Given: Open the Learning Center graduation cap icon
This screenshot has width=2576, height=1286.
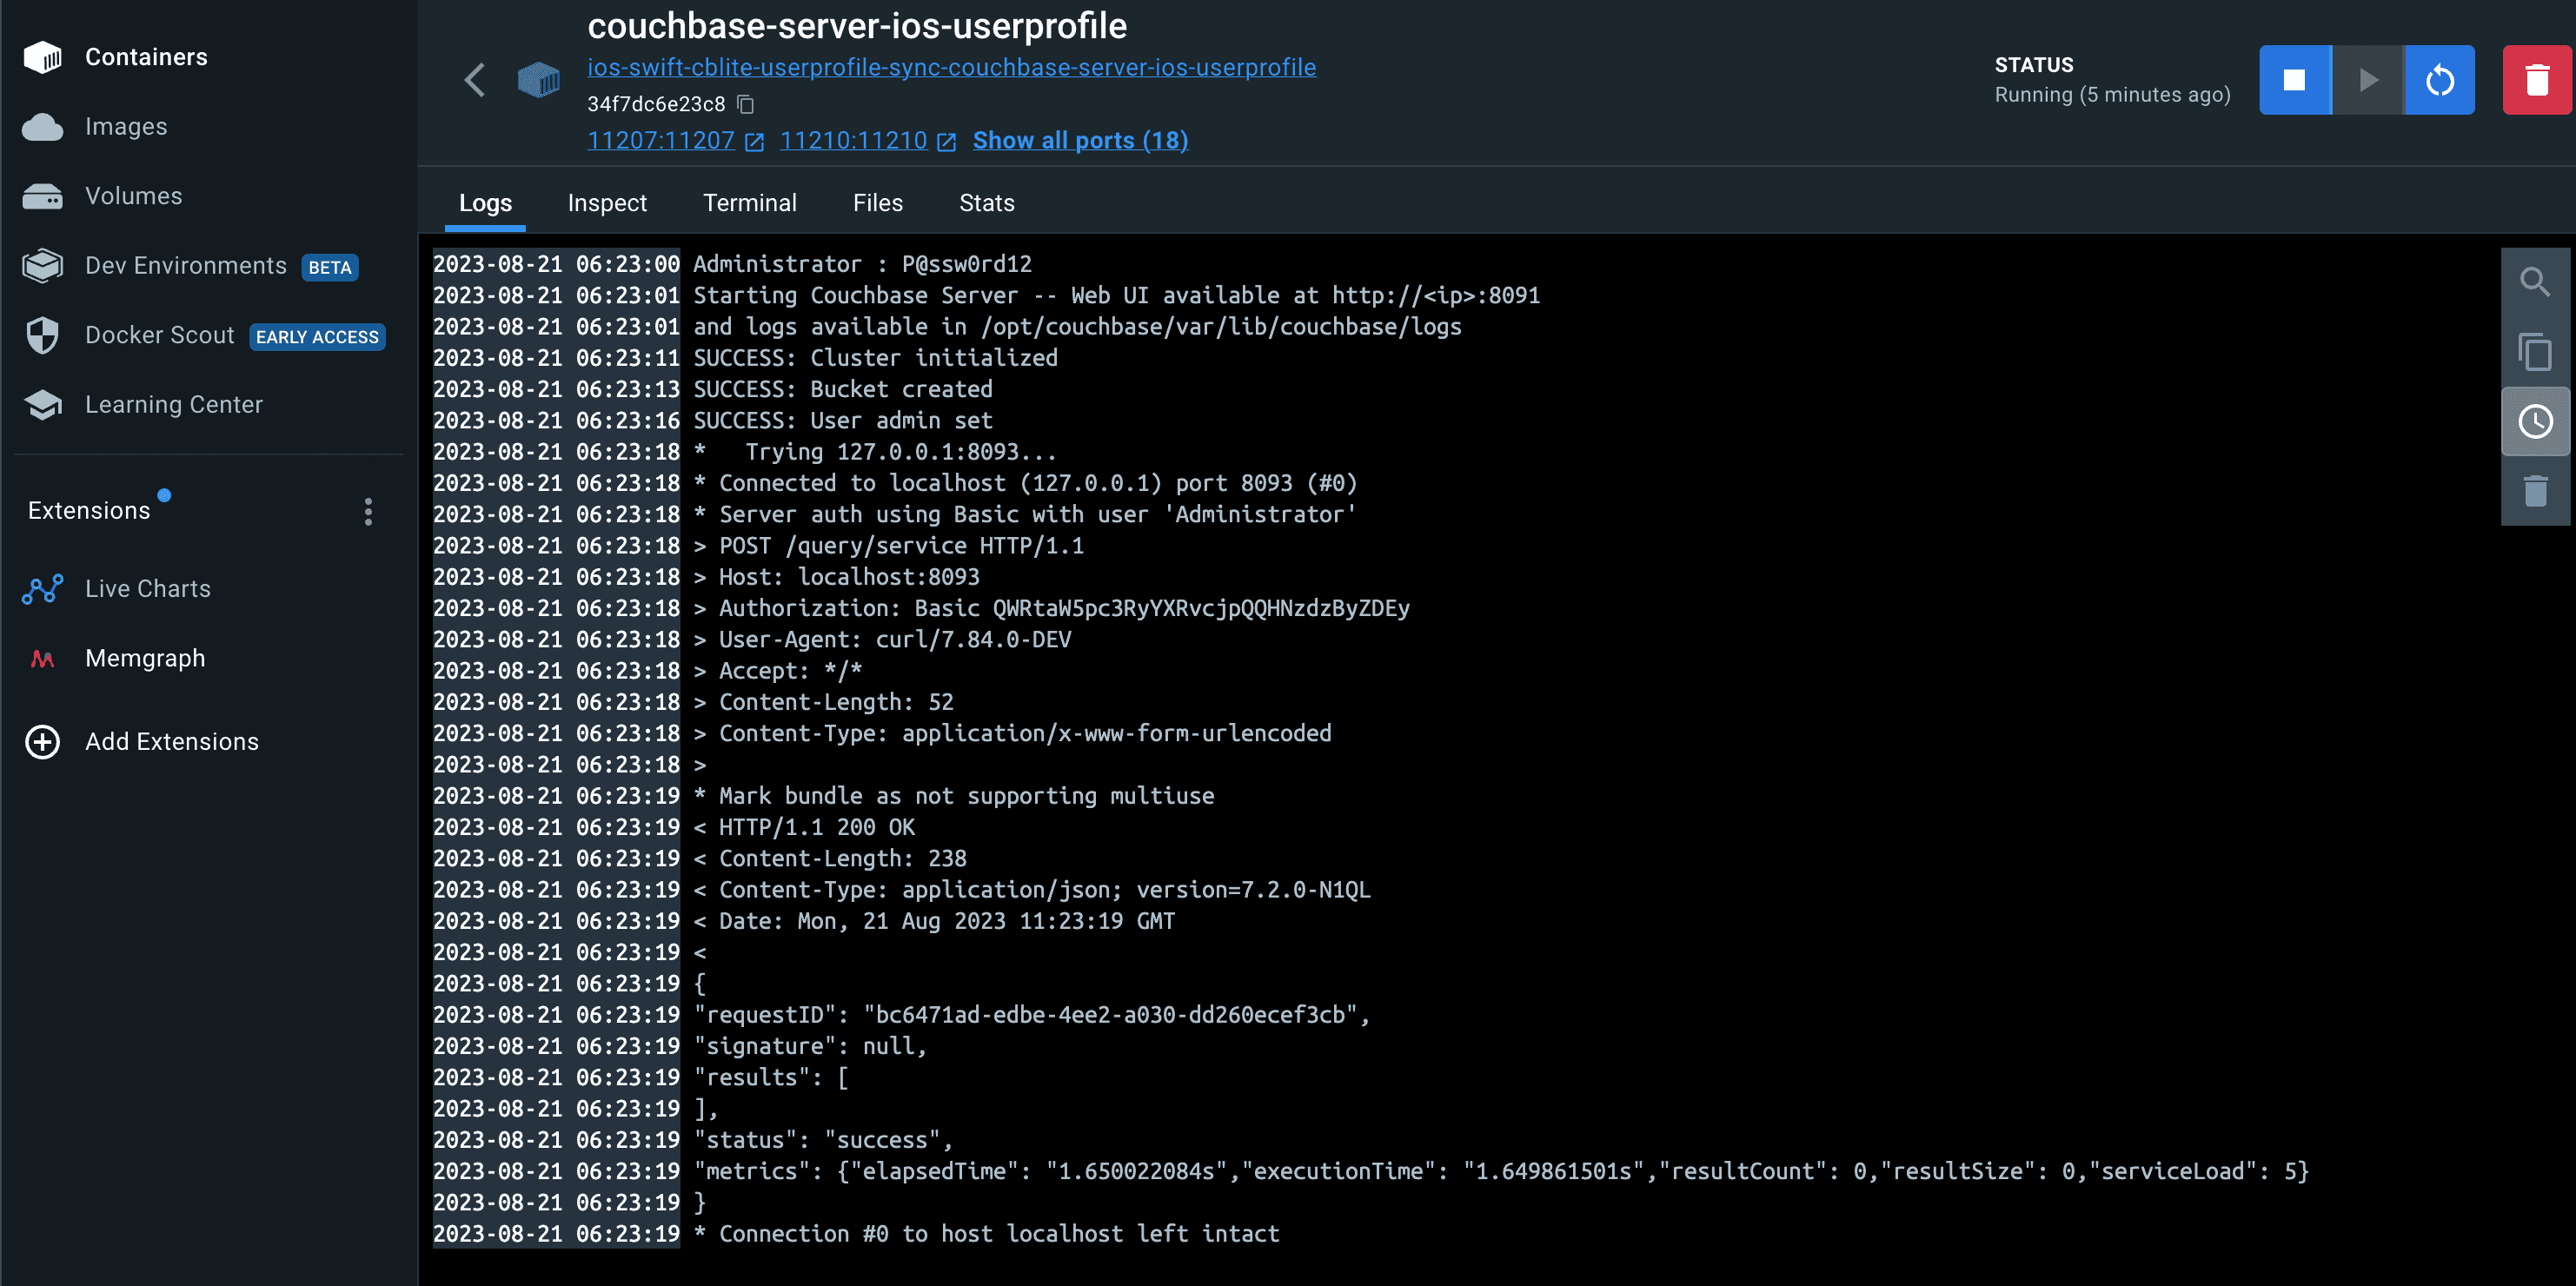Looking at the screenshot, I should point(42,405).
